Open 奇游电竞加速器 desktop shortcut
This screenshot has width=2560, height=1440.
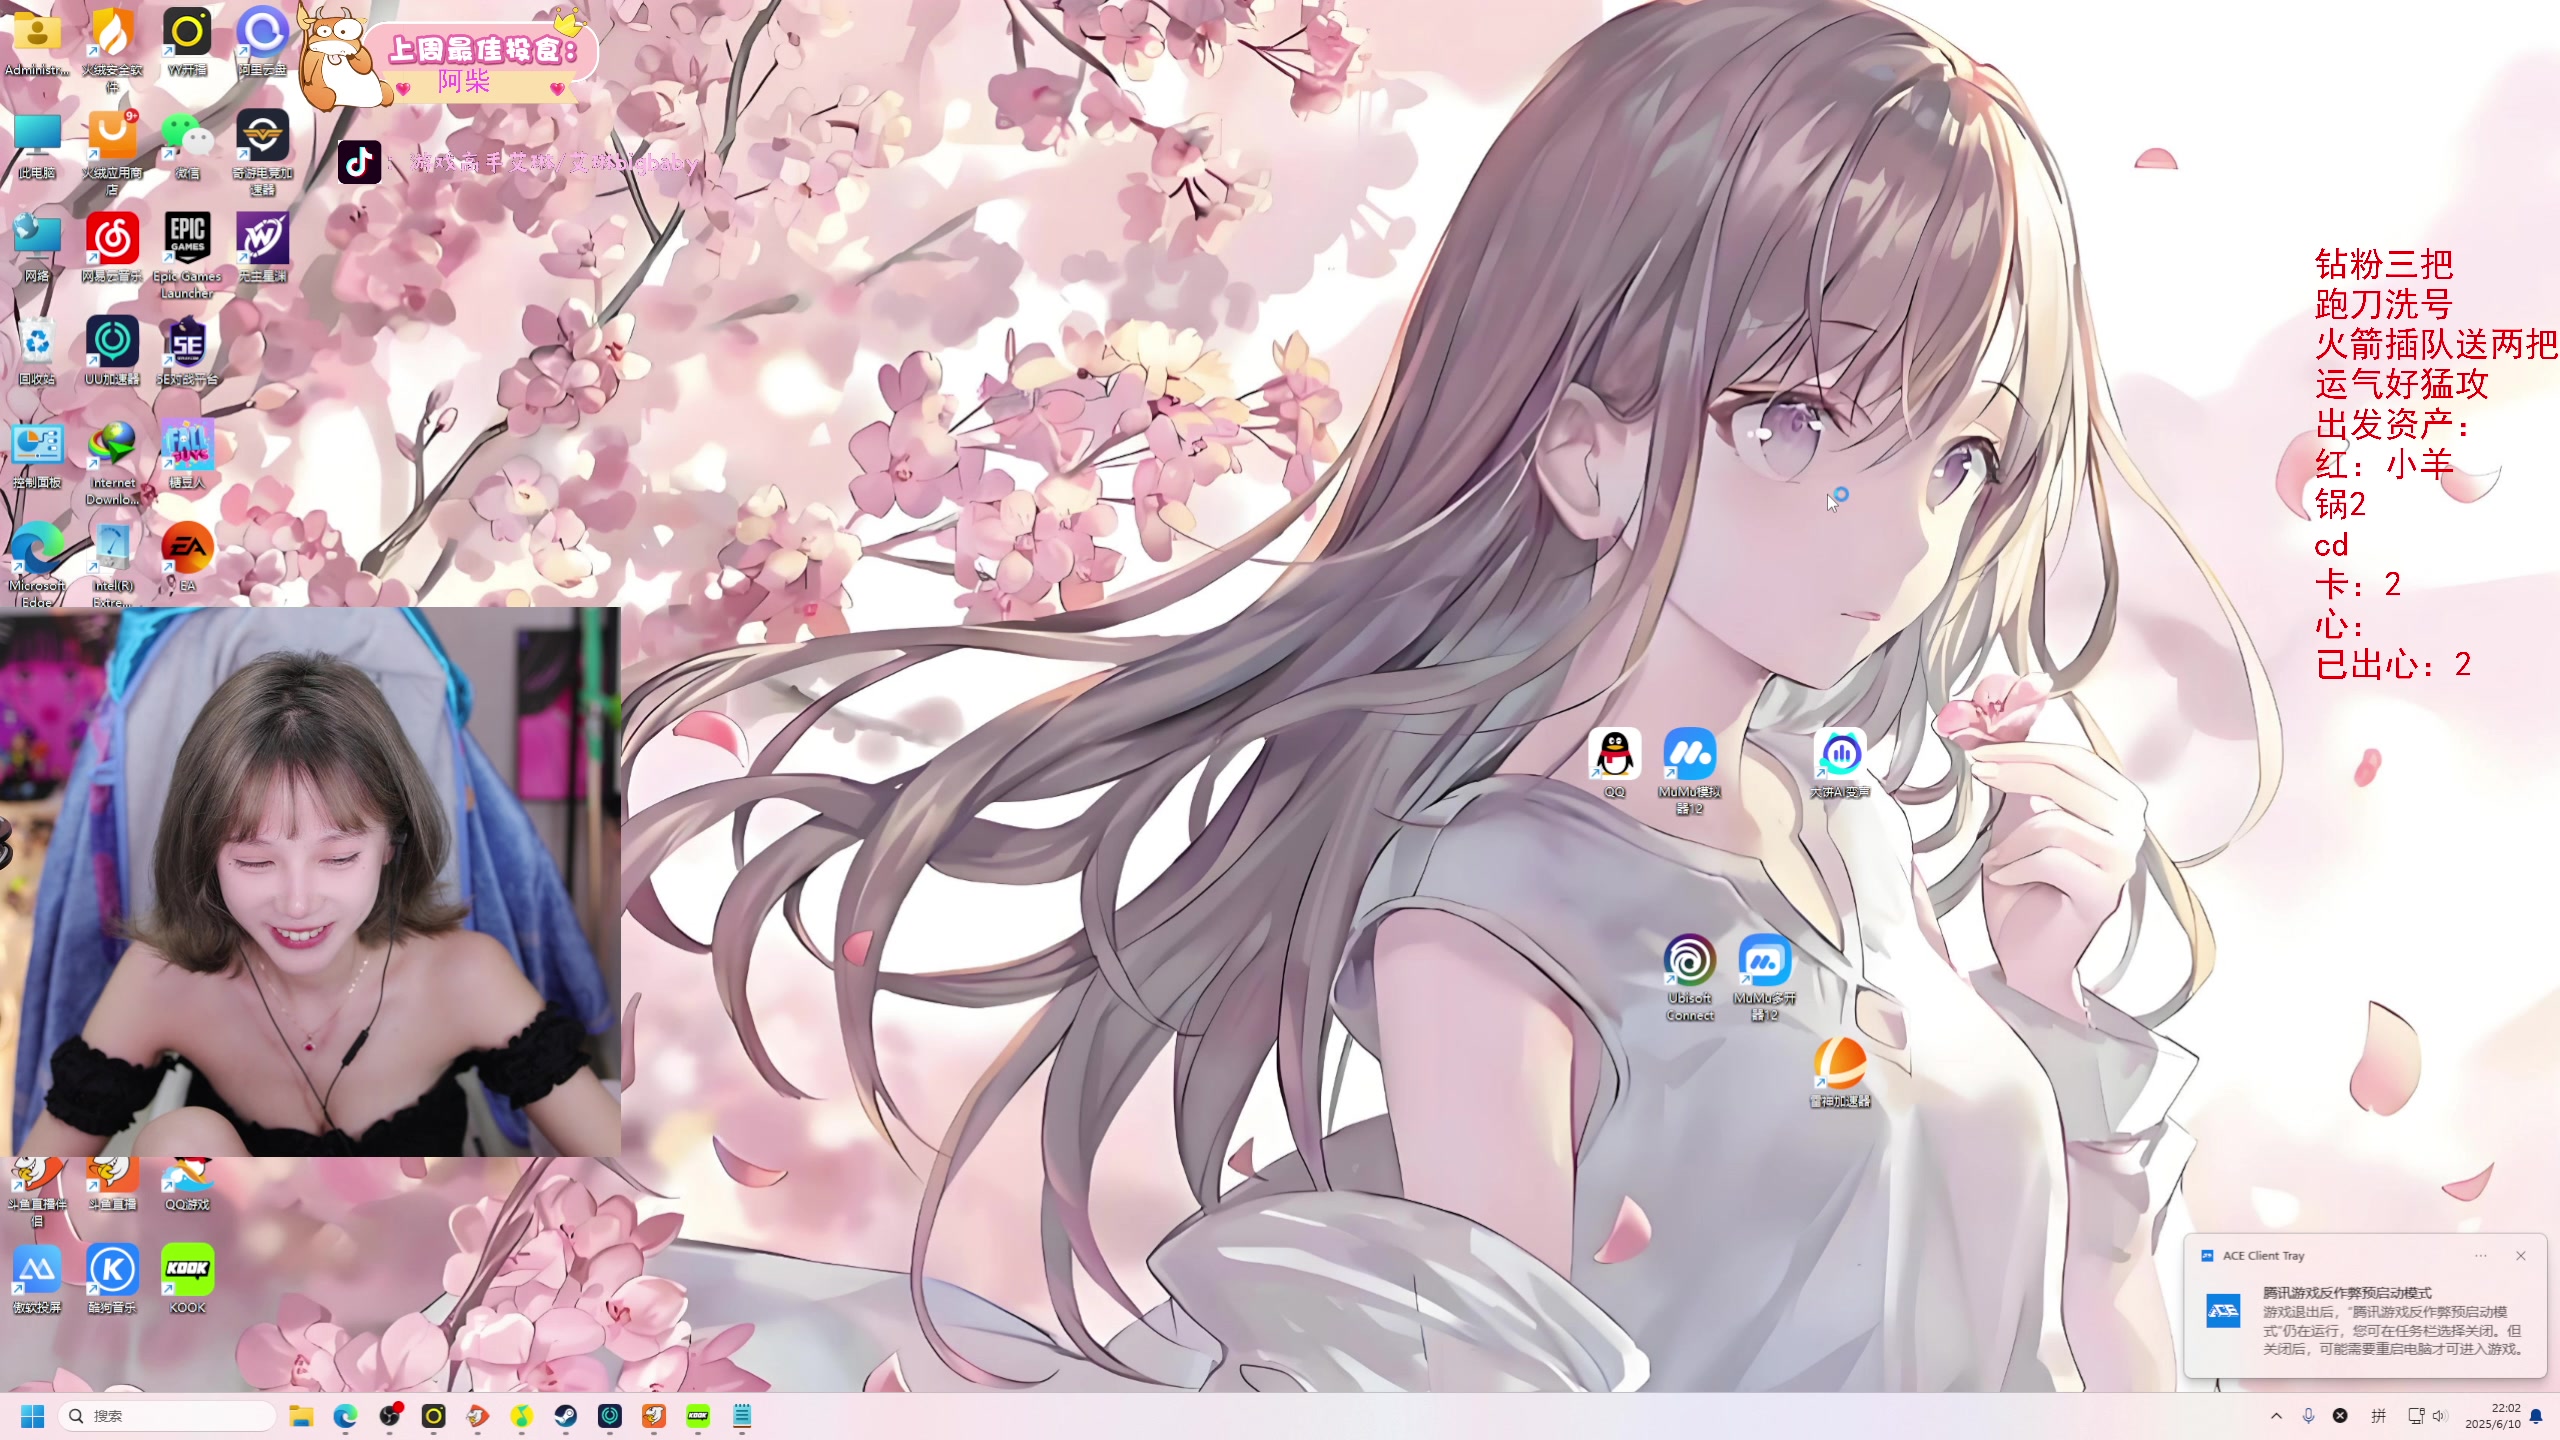pos(262,153)
